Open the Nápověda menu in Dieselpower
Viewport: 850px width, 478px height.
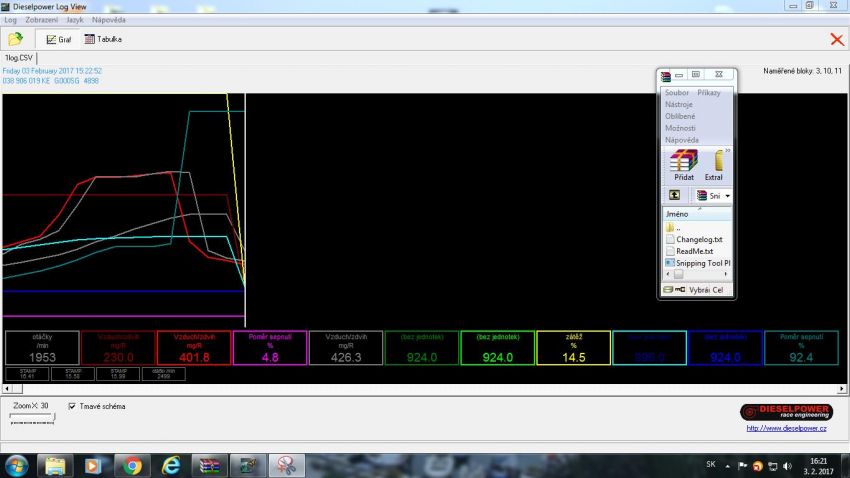coord(108,20)
